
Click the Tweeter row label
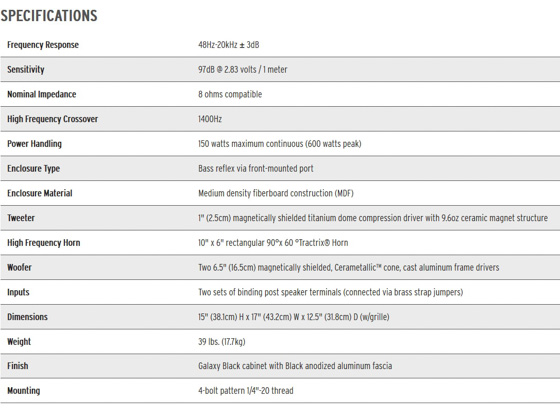pos(21,218)
